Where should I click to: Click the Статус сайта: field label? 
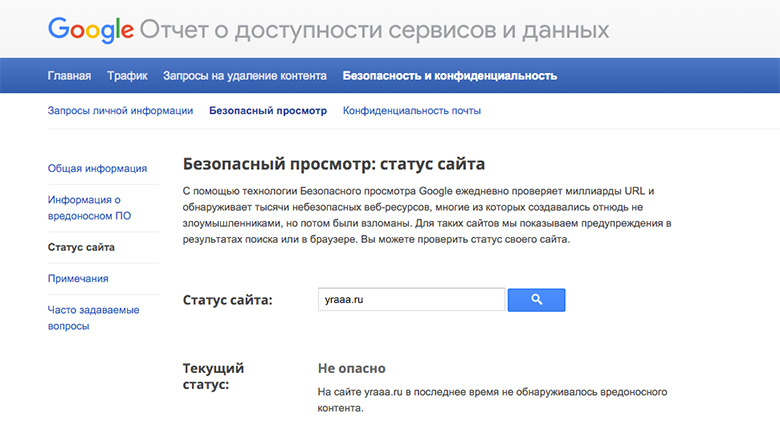[x=228, y=300]
